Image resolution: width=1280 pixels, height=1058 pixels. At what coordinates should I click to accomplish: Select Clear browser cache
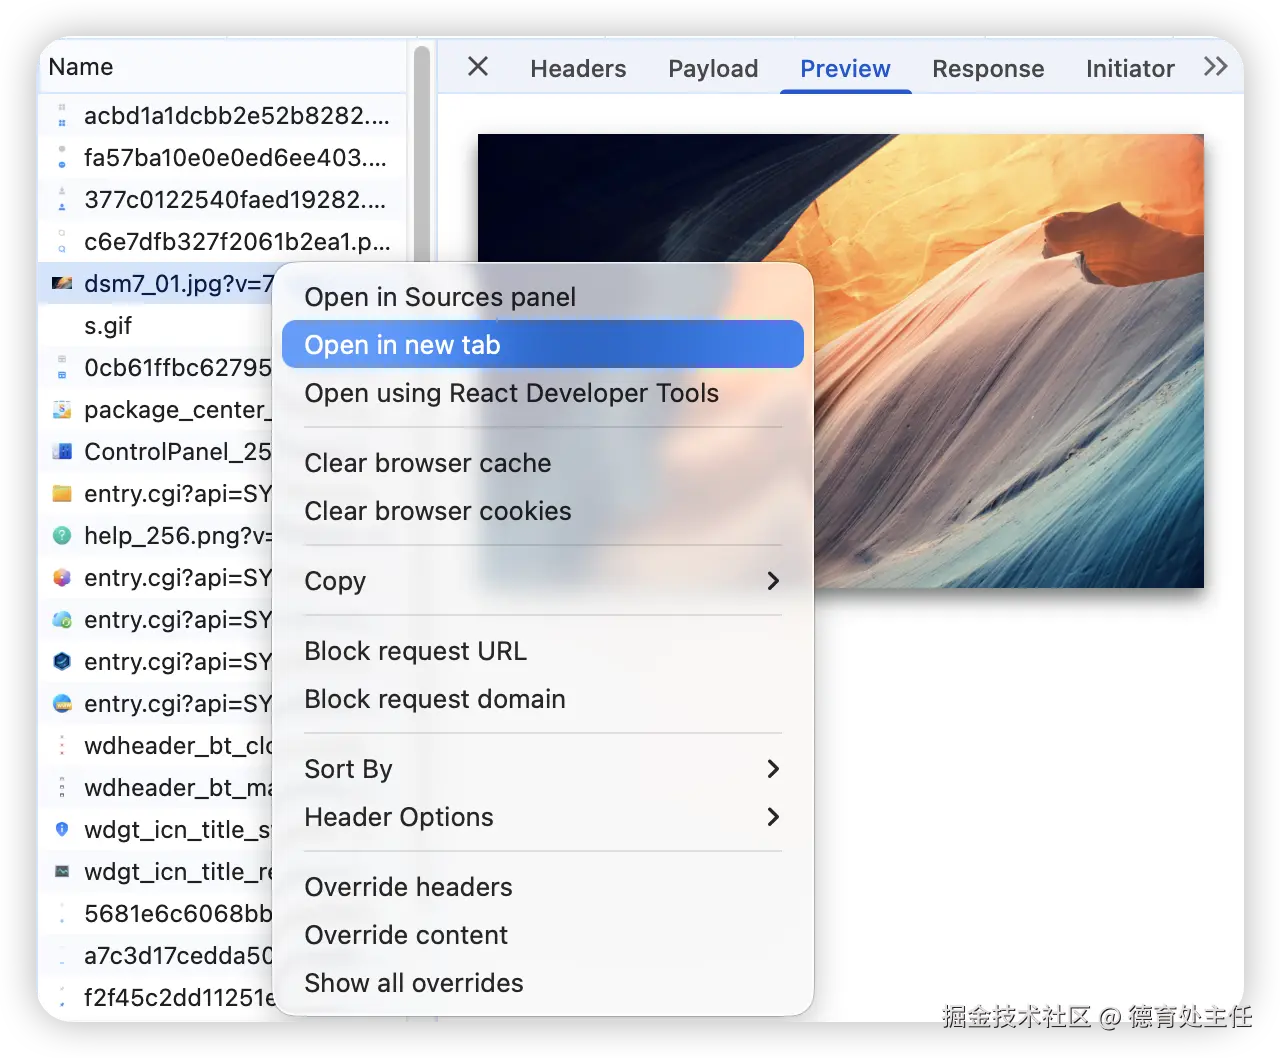(543, 463)
